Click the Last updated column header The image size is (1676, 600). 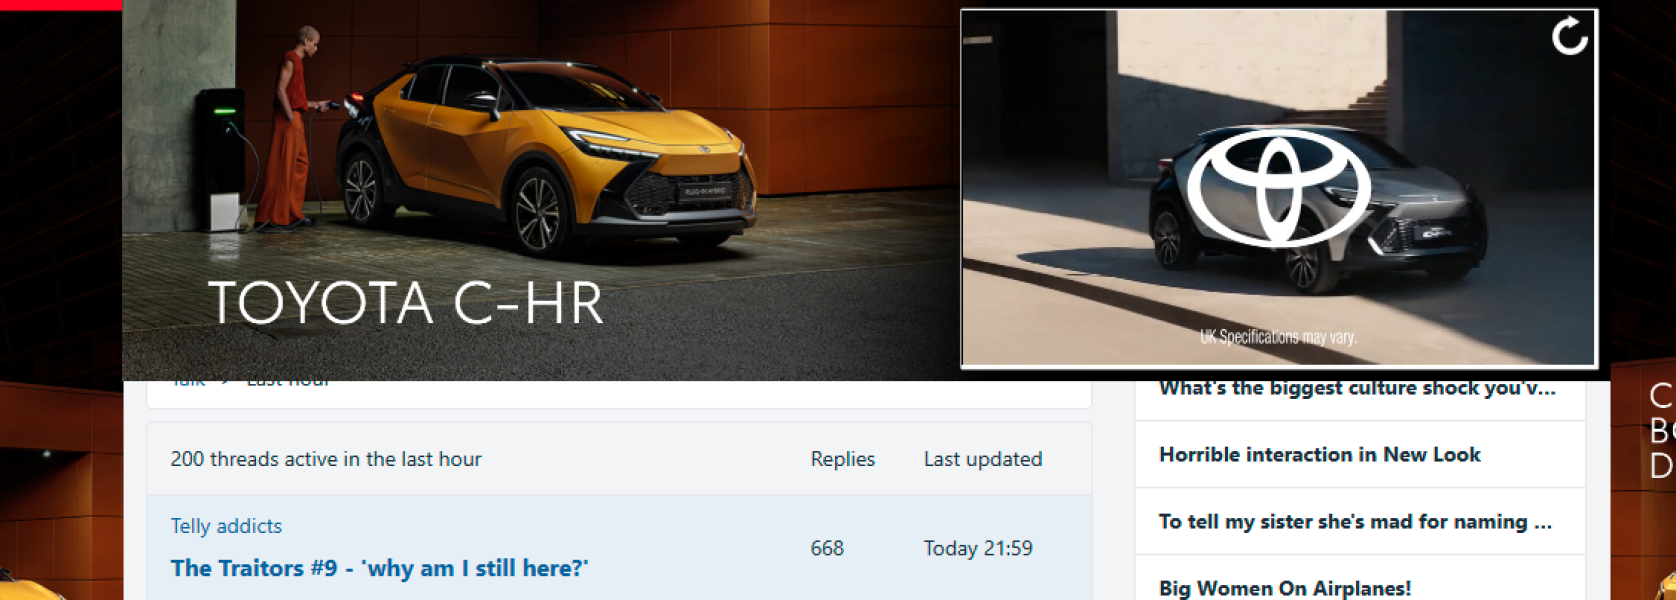click(x=982, y=459)
